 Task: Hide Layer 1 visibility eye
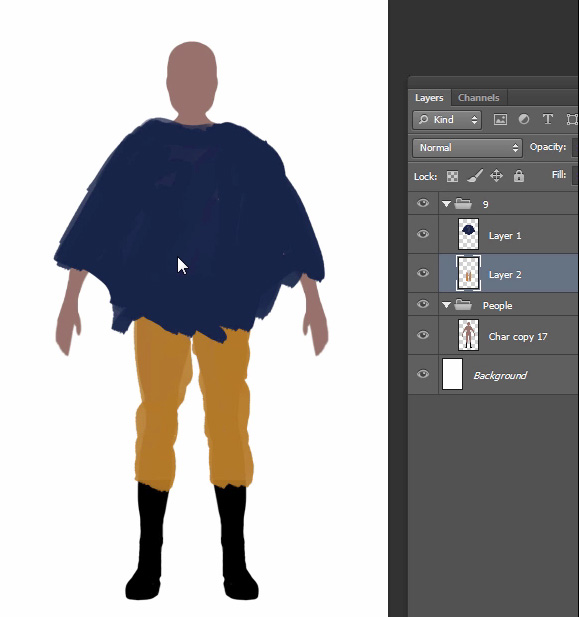[423, 234]
